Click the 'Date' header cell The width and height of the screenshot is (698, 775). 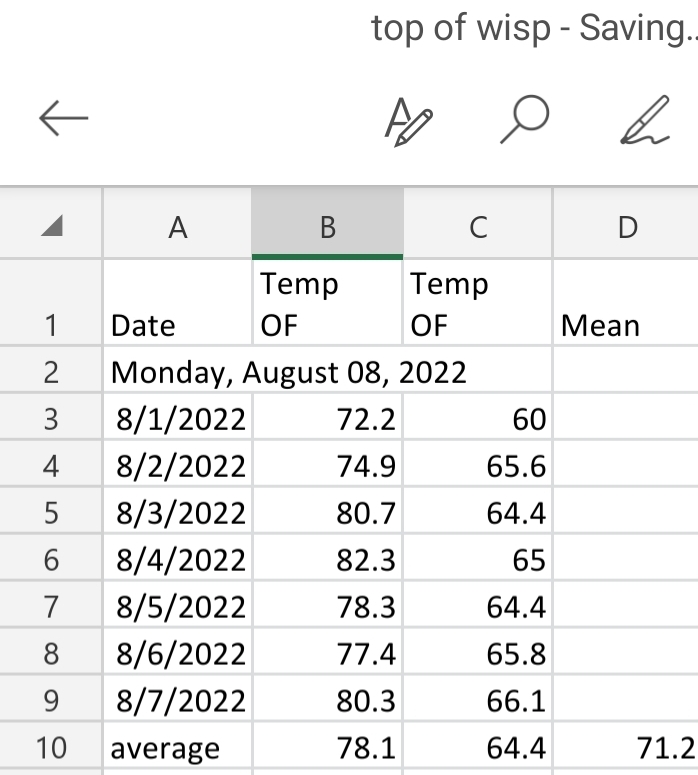click(x=177, y=302)
